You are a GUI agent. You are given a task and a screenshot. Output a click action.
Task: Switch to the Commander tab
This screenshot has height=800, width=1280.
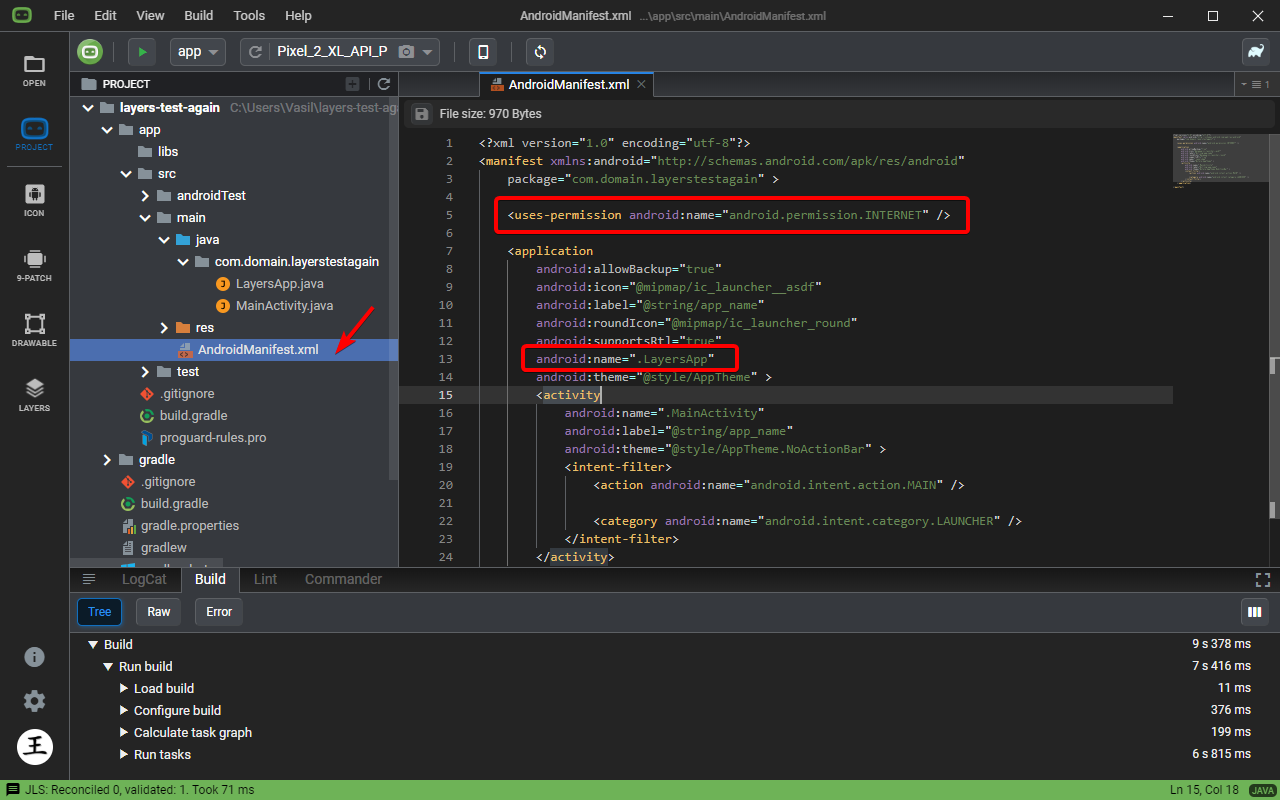coord(343,579)
